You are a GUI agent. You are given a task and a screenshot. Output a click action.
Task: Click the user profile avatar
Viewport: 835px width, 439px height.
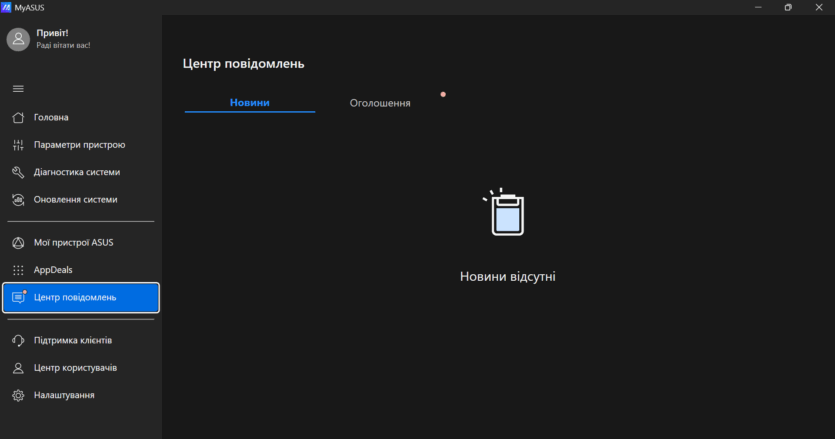(x=18, y=39)
